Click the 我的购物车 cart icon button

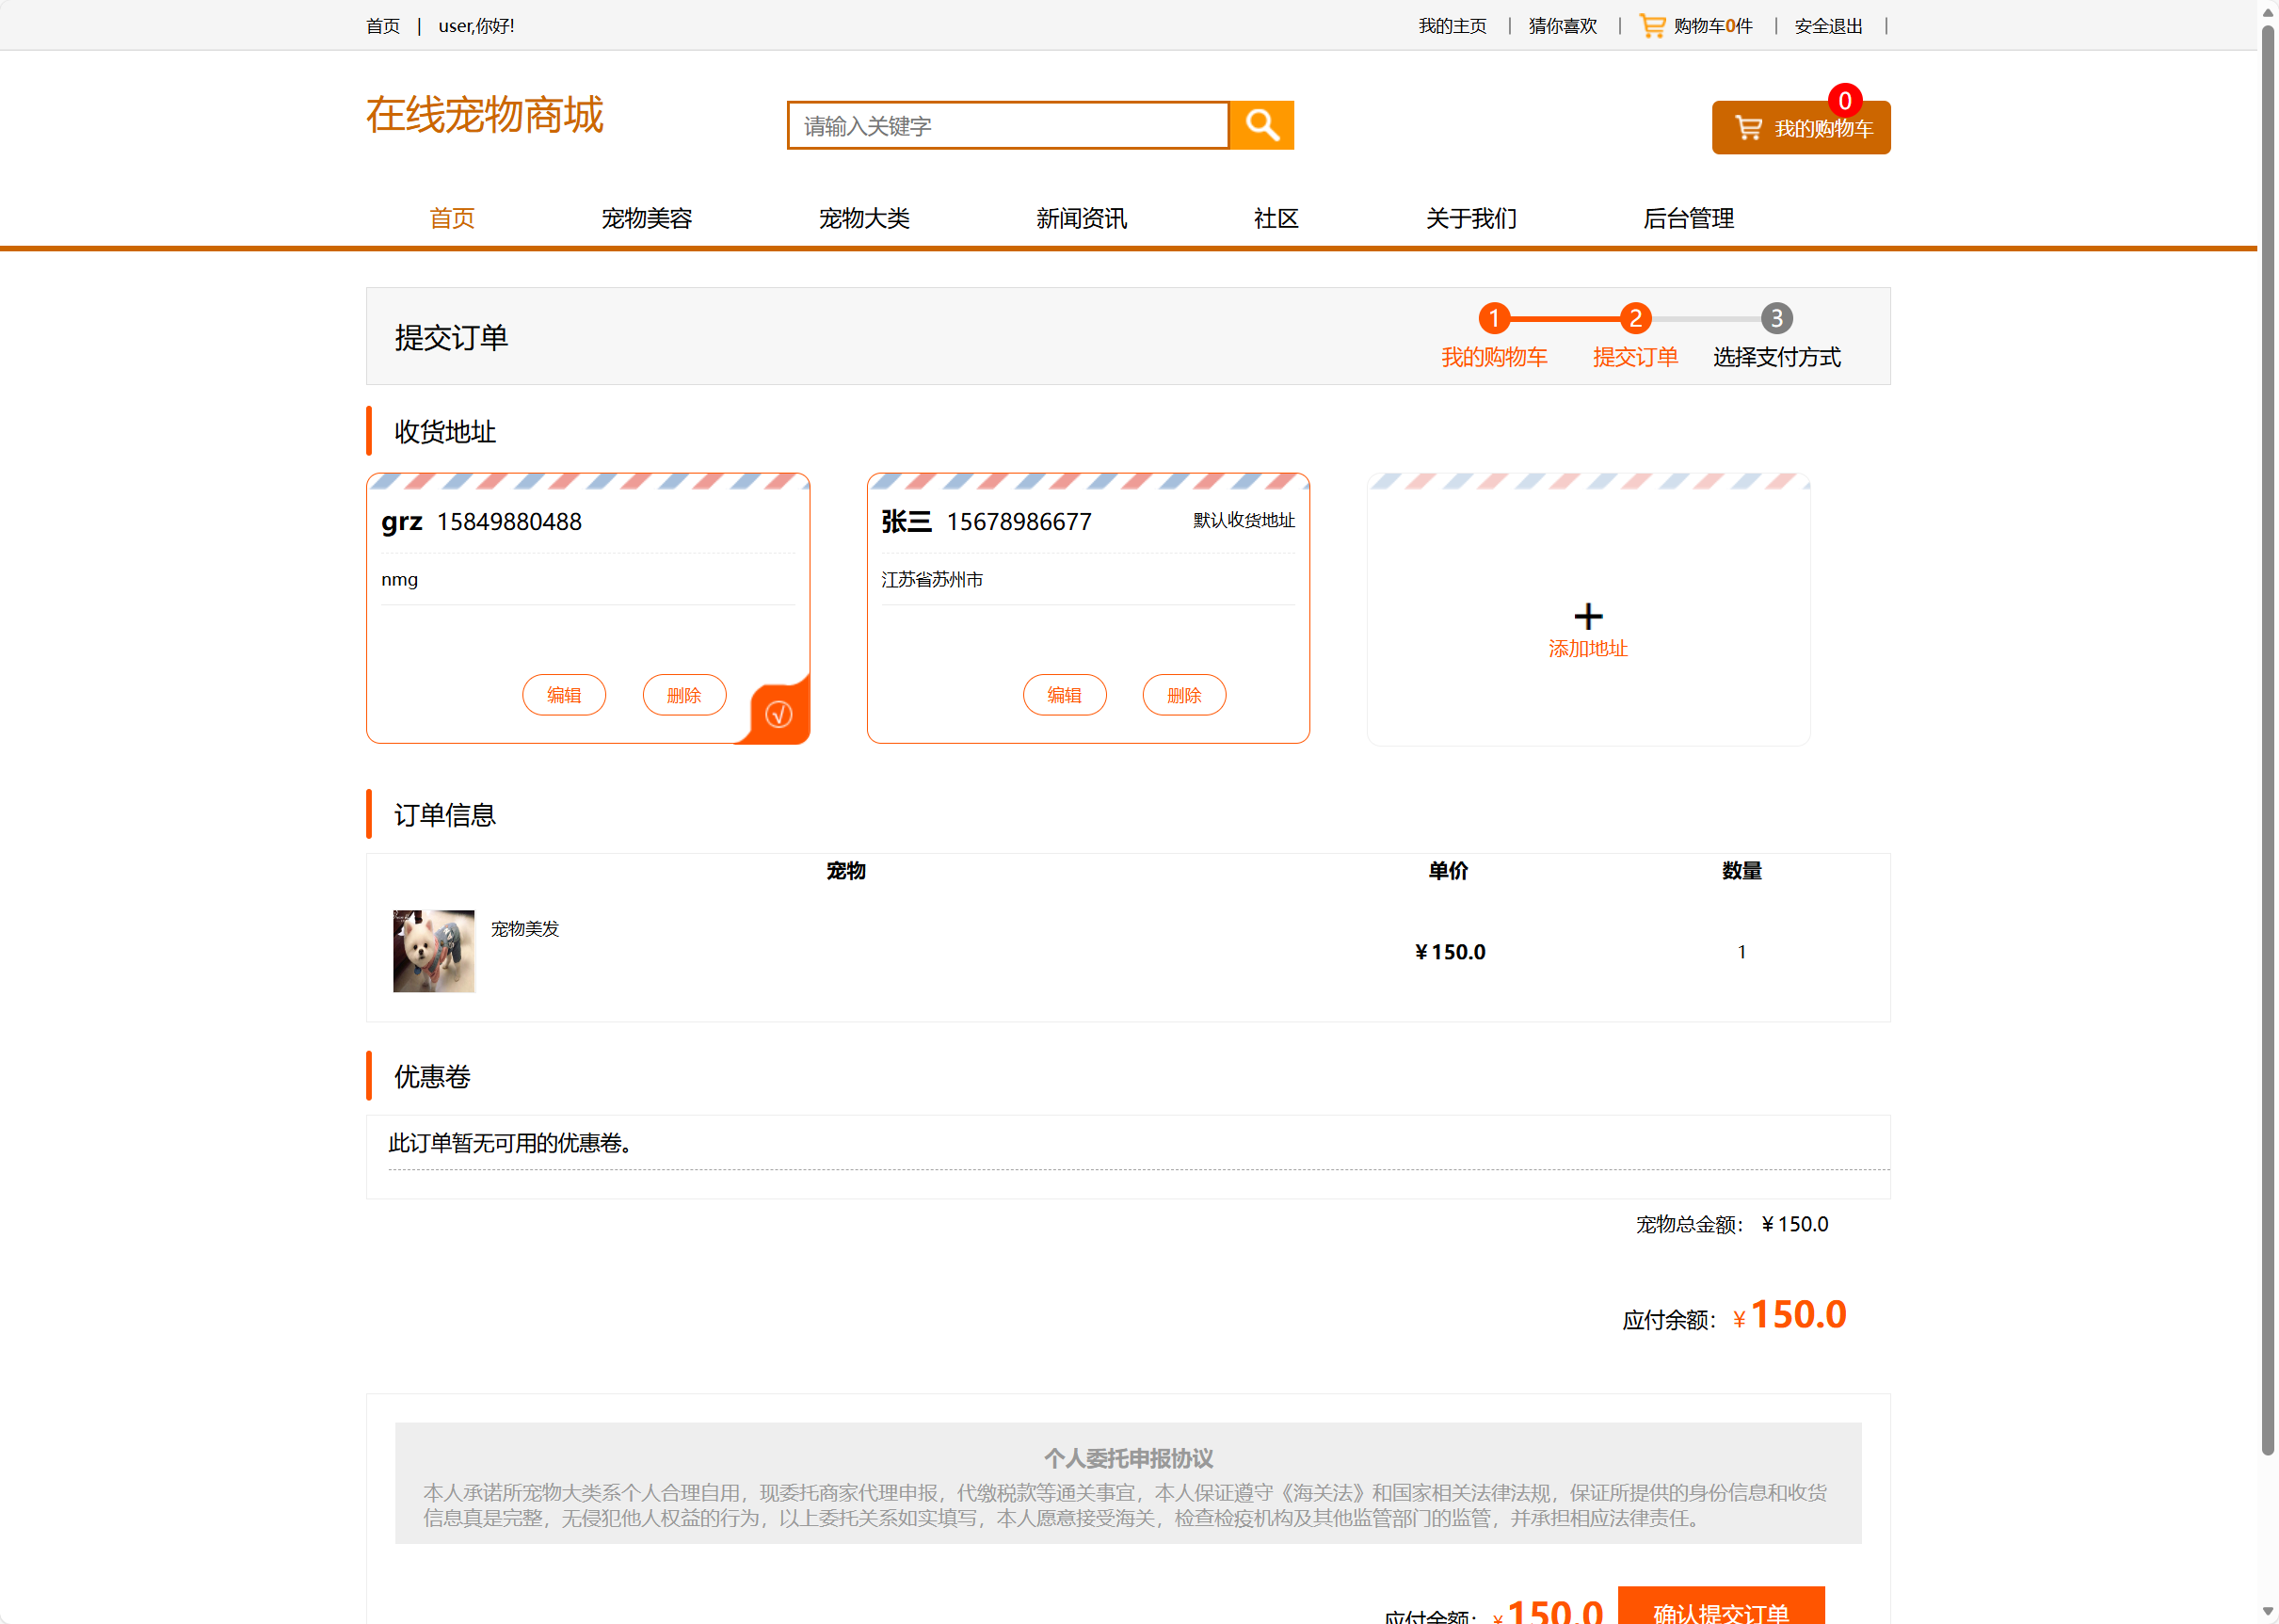click(1800, 127)
